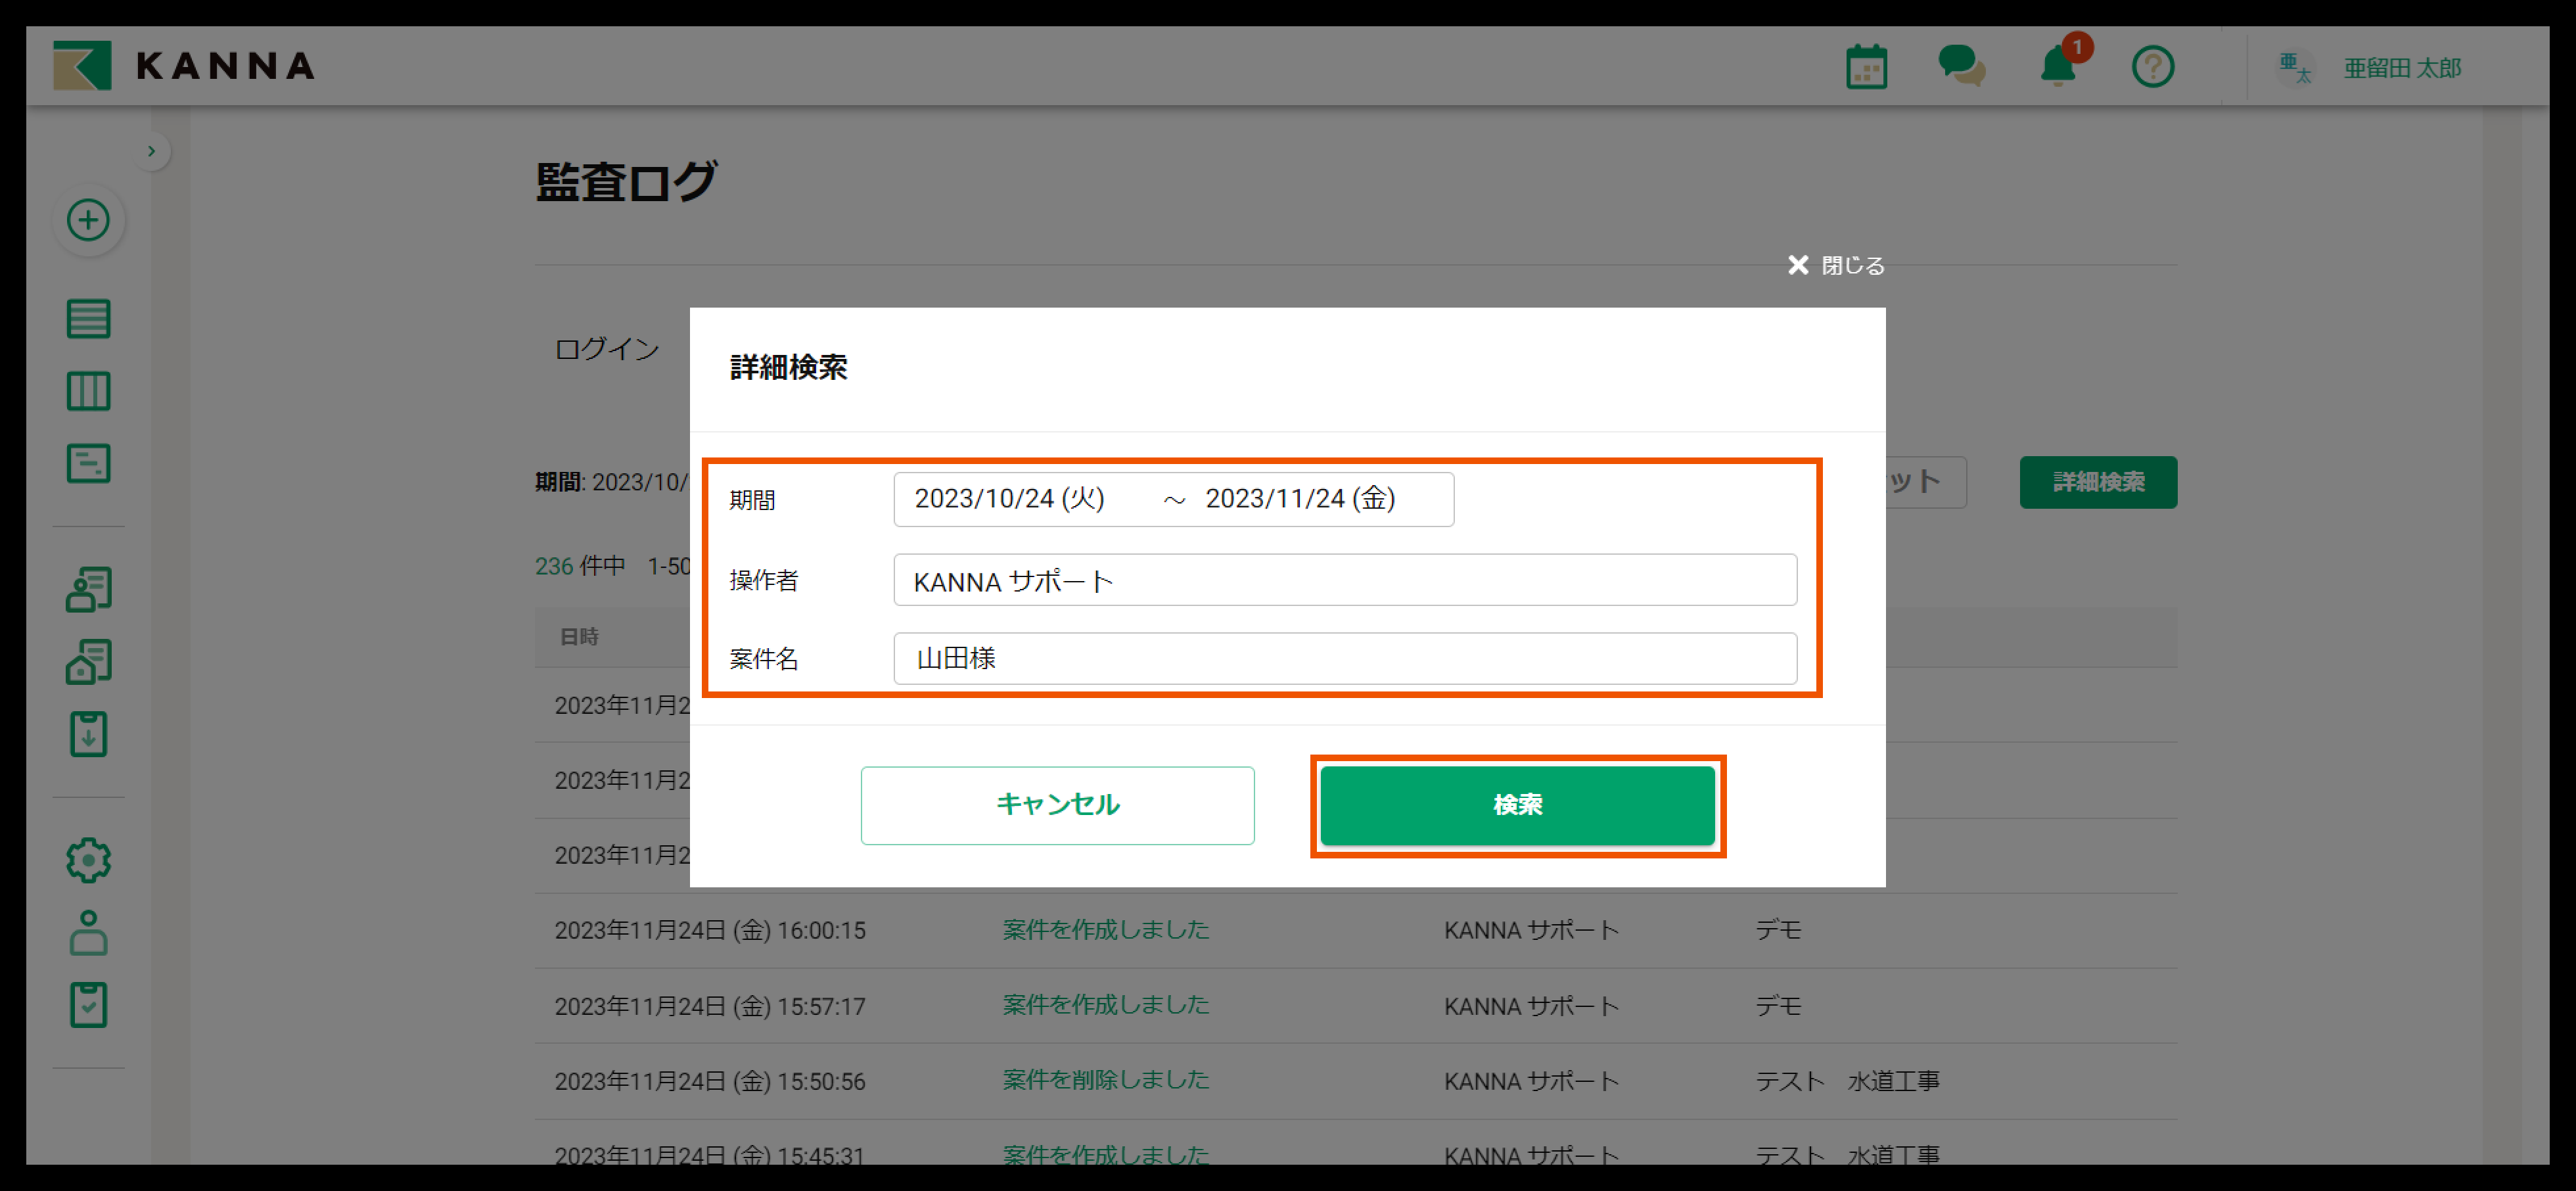
Task: Click the KANNA logo
Action: pyautogui.click(x=184, y=66)
